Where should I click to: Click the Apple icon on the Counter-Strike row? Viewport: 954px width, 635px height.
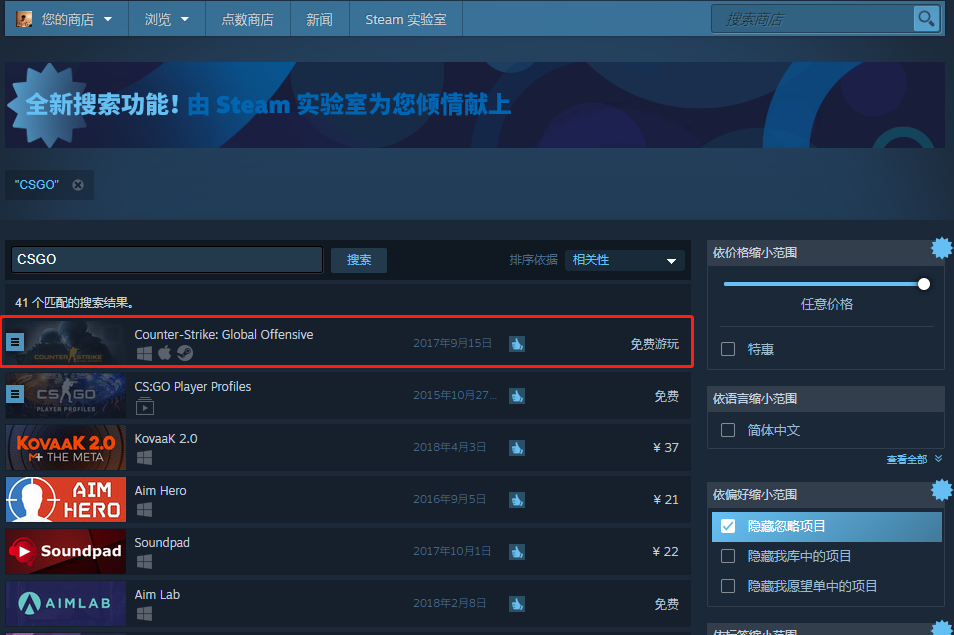(164, 352)
